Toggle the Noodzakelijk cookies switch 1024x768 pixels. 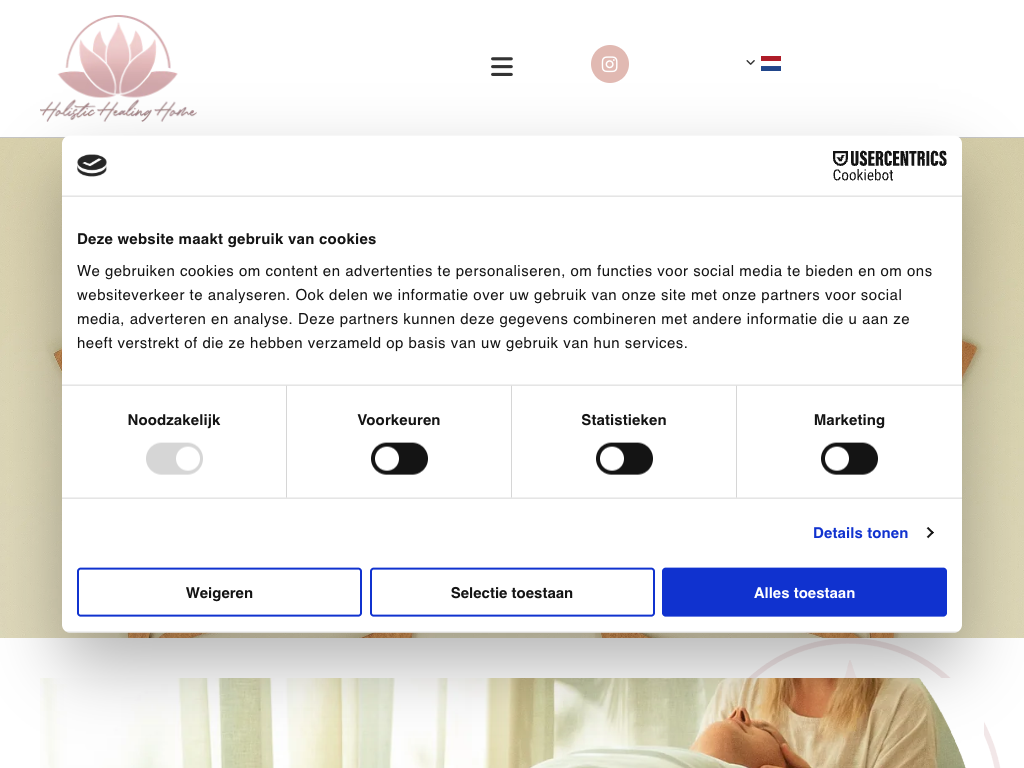click(x=174, y=458)
